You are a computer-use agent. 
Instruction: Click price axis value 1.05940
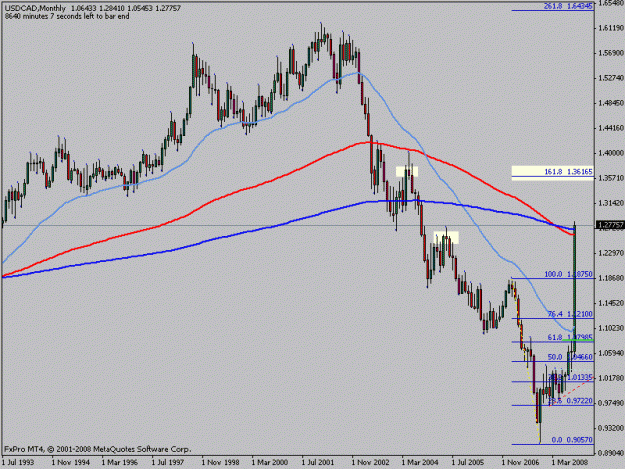click(611, 353)
